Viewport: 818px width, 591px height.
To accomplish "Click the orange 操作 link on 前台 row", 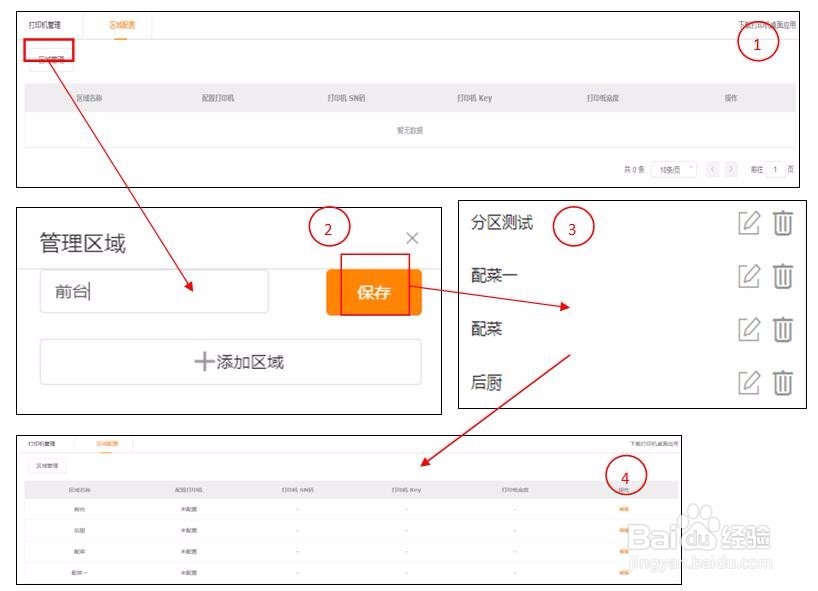I will (623, 508).
